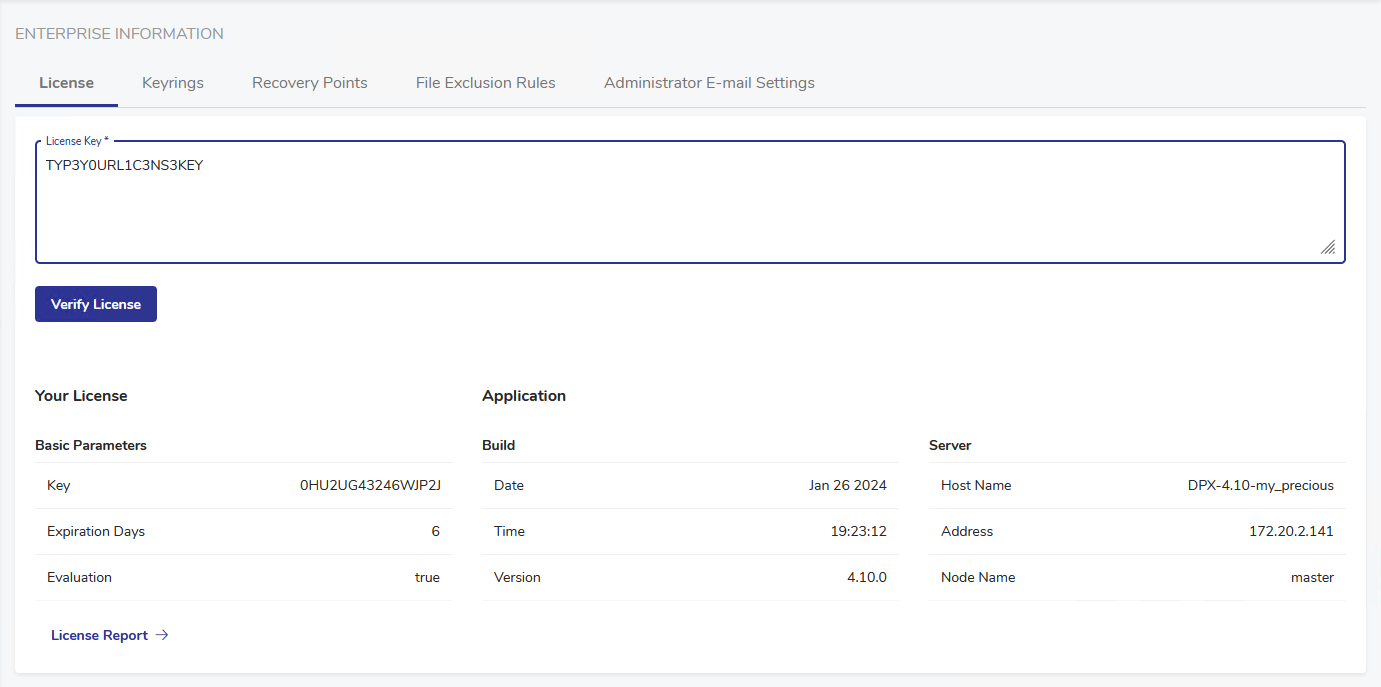Grab the License Key textarea resize handle
The height and width of the screenshot is (687, 1381).
point(1328,247)
